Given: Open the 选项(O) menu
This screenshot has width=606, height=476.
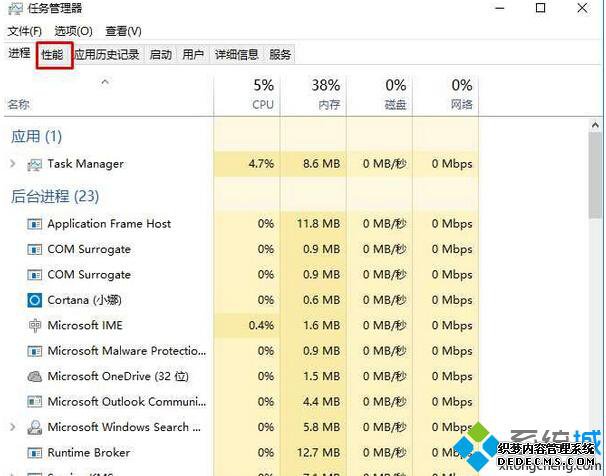Looking at the screenshot, I should [x=73, y=31].
